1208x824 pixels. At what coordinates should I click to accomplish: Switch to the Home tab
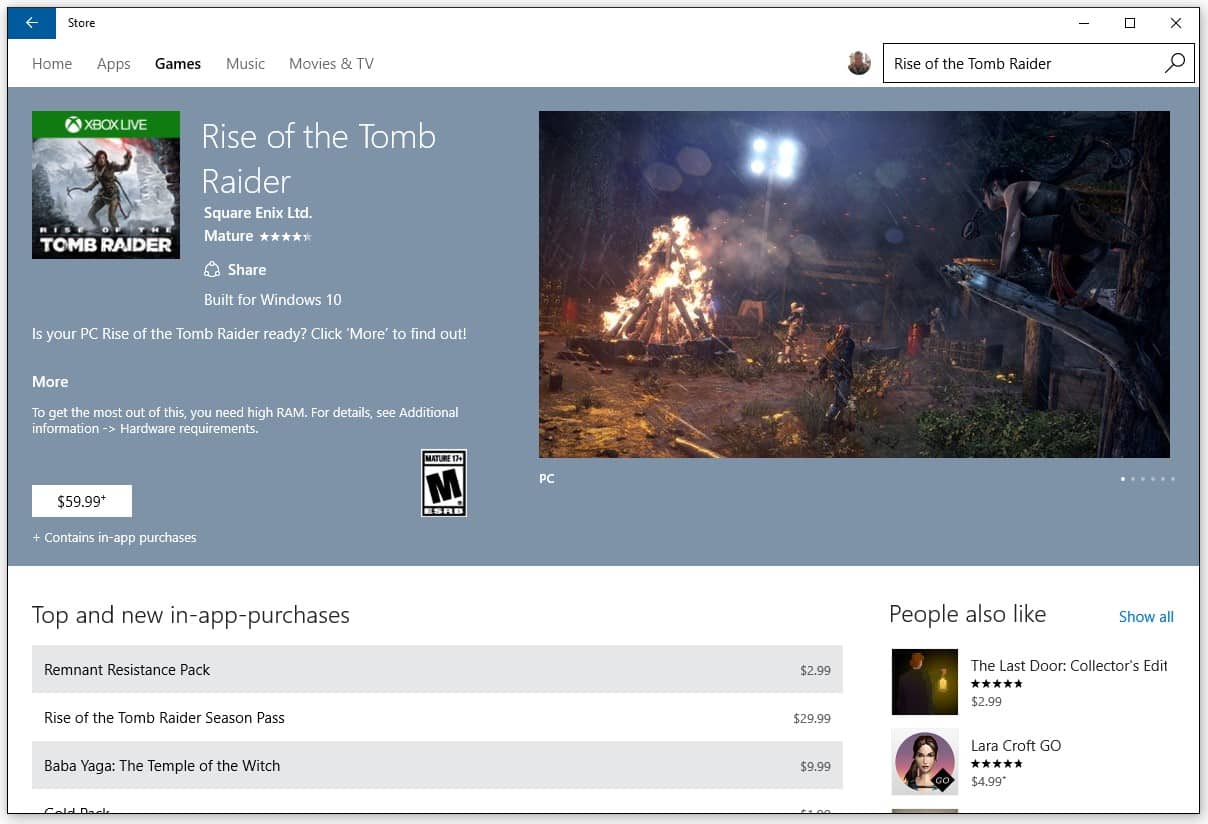52,63
